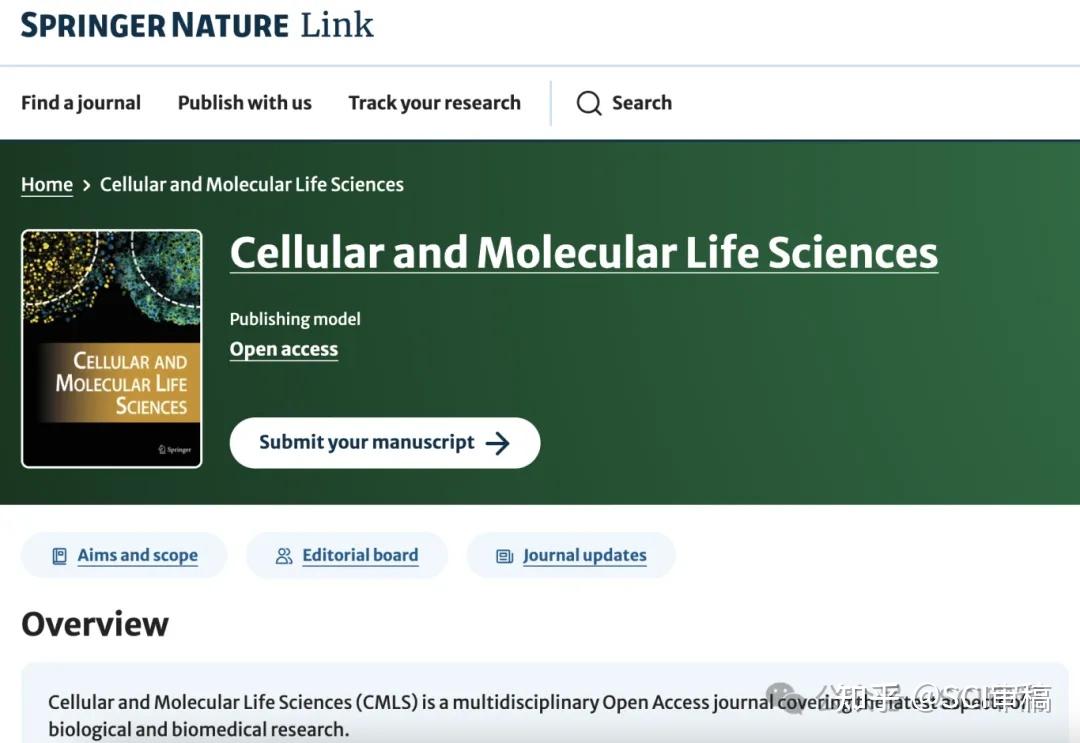Click the breadcrumb chevron after Home

pos(87,185)
